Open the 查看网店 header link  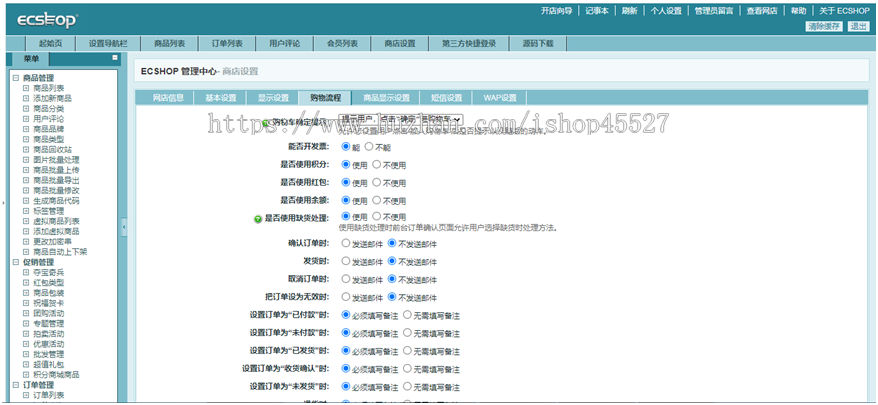pos(762,11)
